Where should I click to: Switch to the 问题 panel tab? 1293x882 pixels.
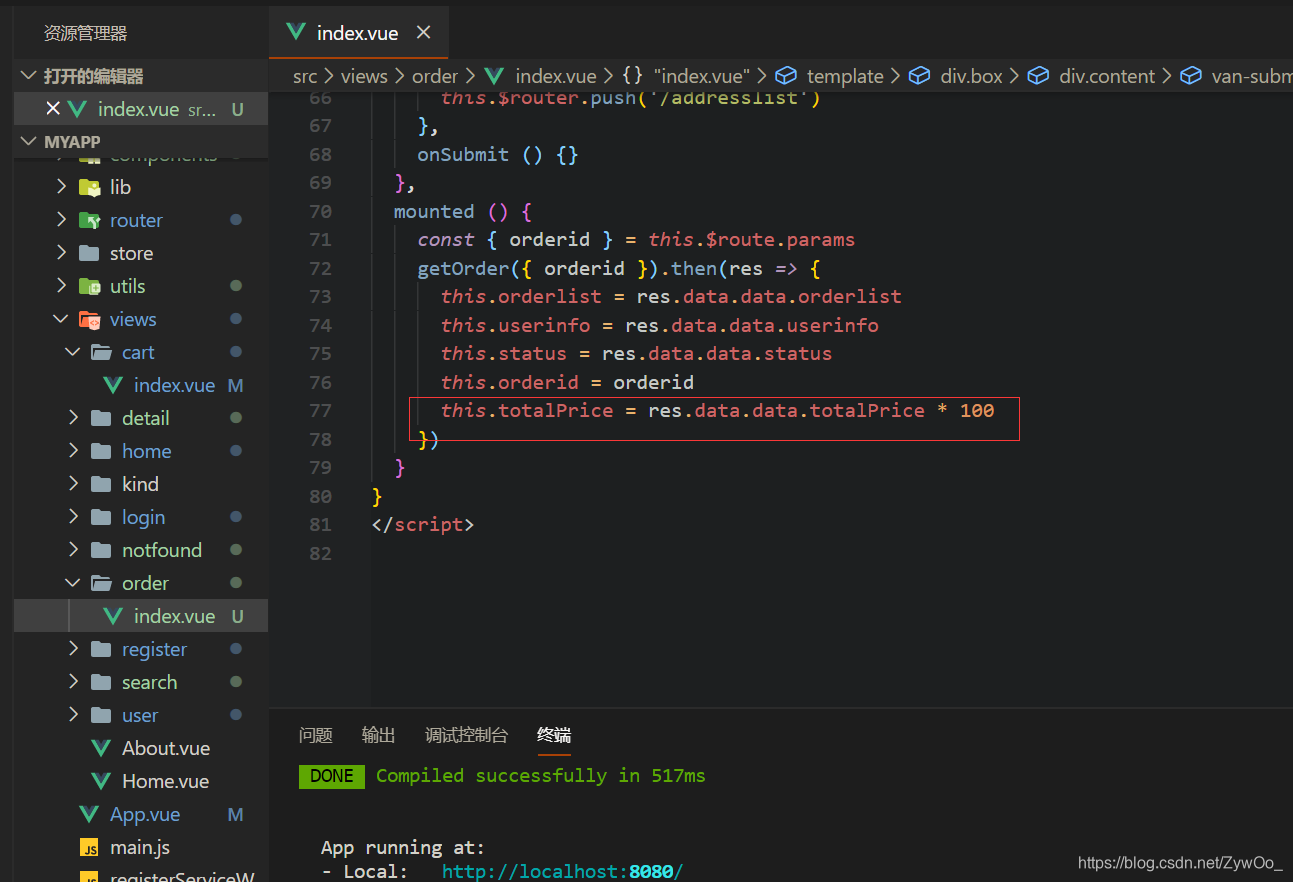316,735
